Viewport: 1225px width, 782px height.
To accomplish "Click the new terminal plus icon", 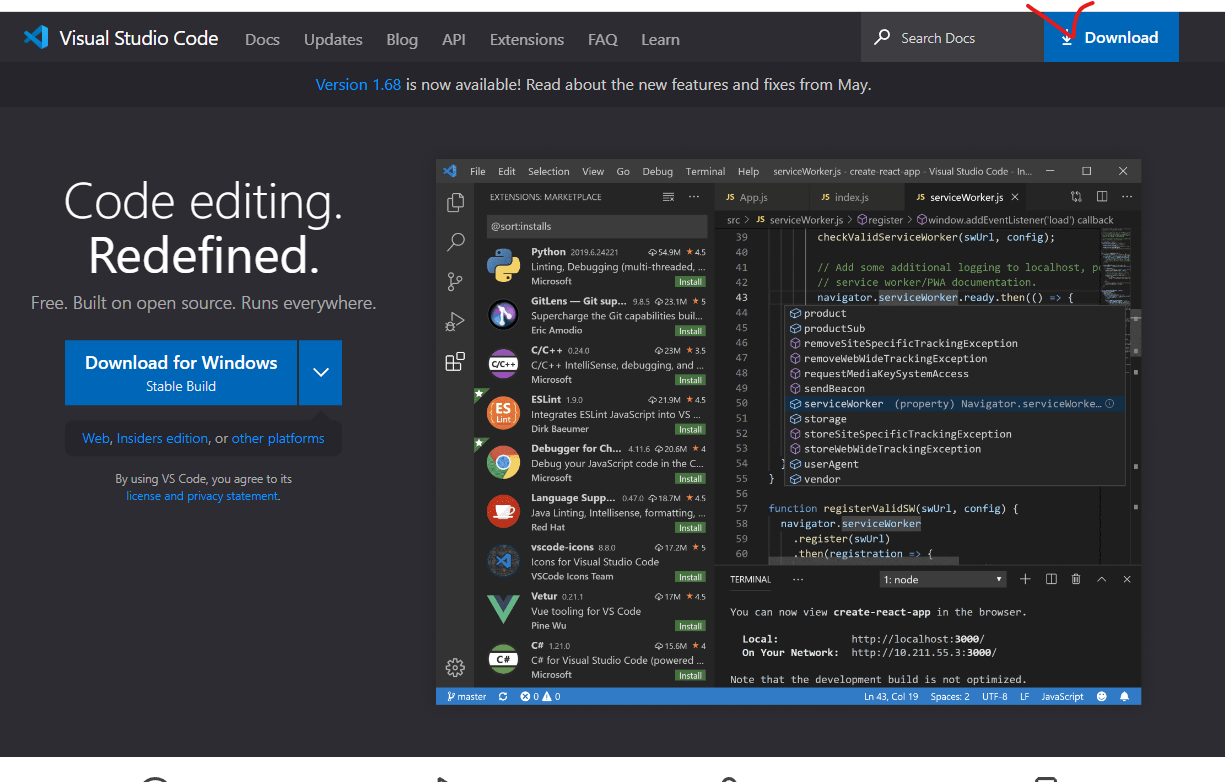I will (1025, 579).
